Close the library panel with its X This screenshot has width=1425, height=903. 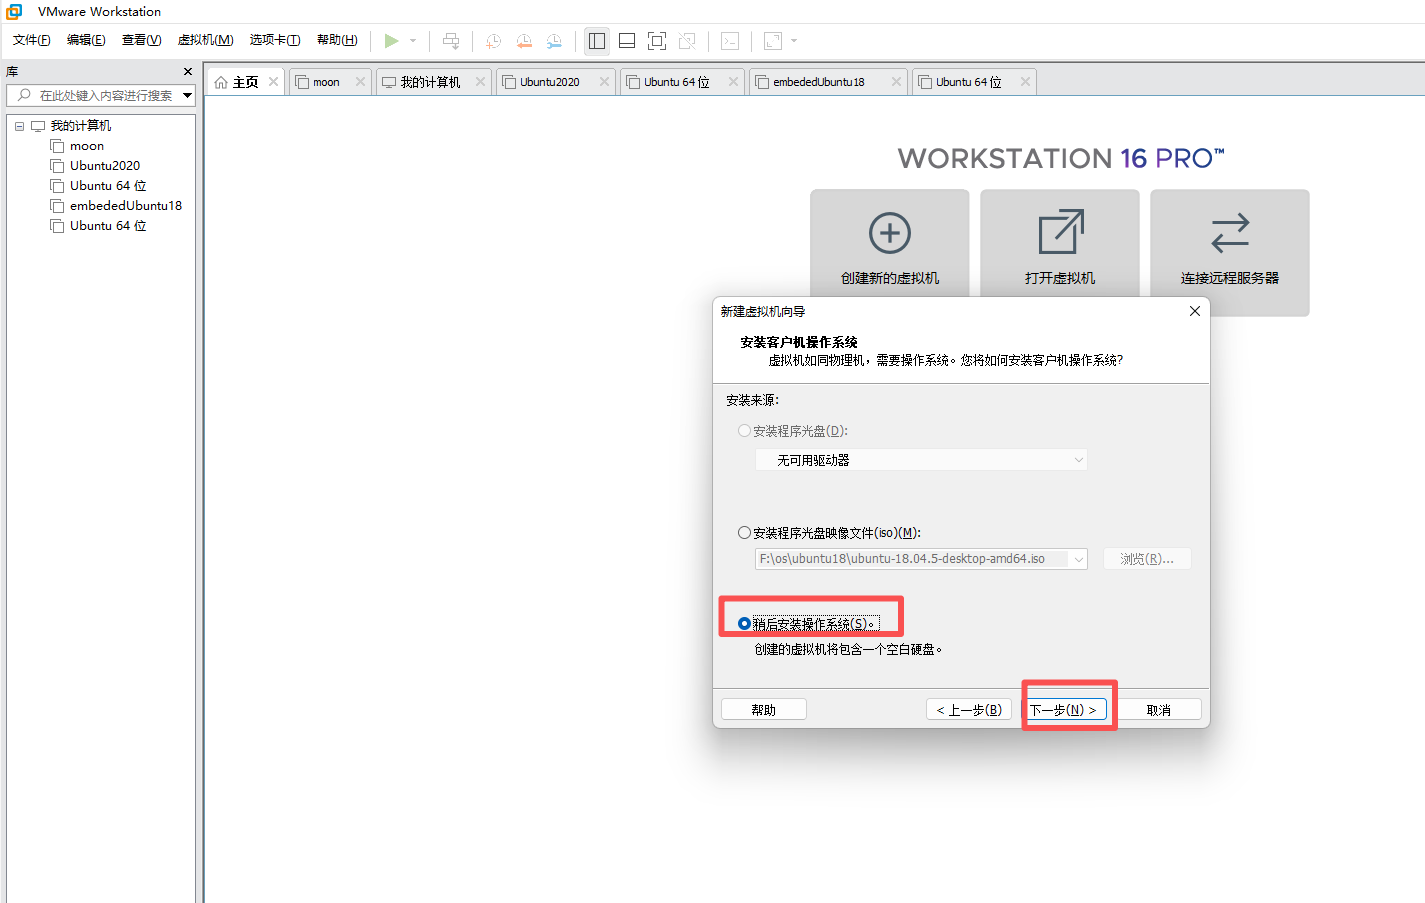point(188,72)
